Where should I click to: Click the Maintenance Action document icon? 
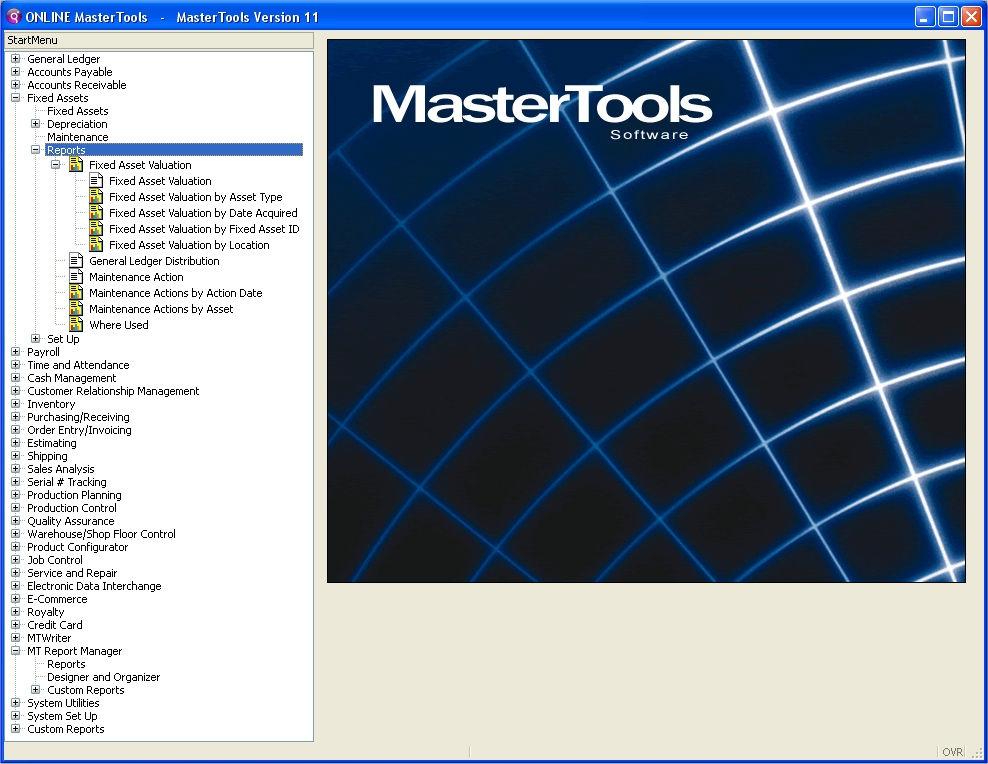(x=76, y=277)
